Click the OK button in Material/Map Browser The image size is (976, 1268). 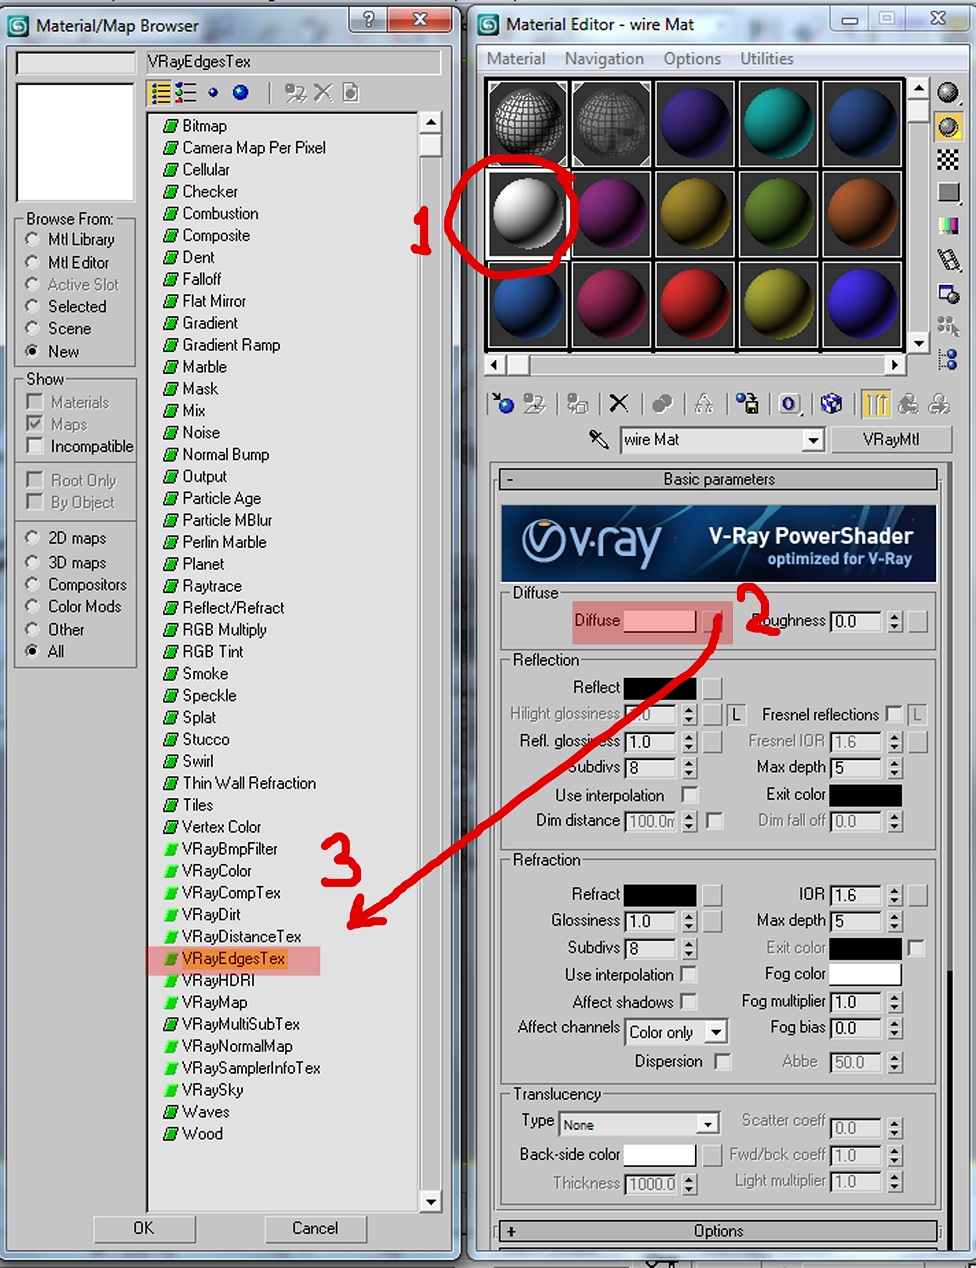tap(143, 1228)
